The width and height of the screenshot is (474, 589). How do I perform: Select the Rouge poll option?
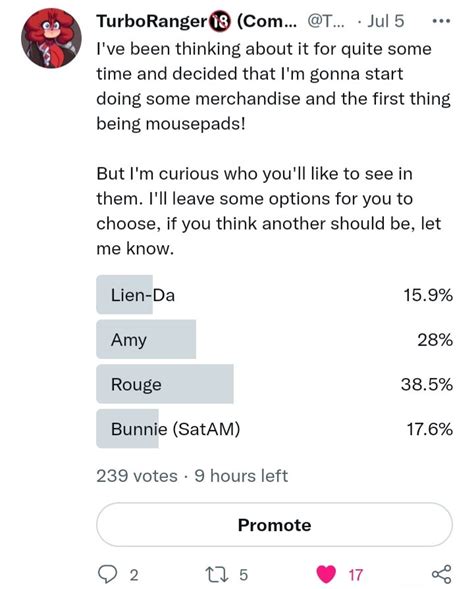click(x=275, y=384)
